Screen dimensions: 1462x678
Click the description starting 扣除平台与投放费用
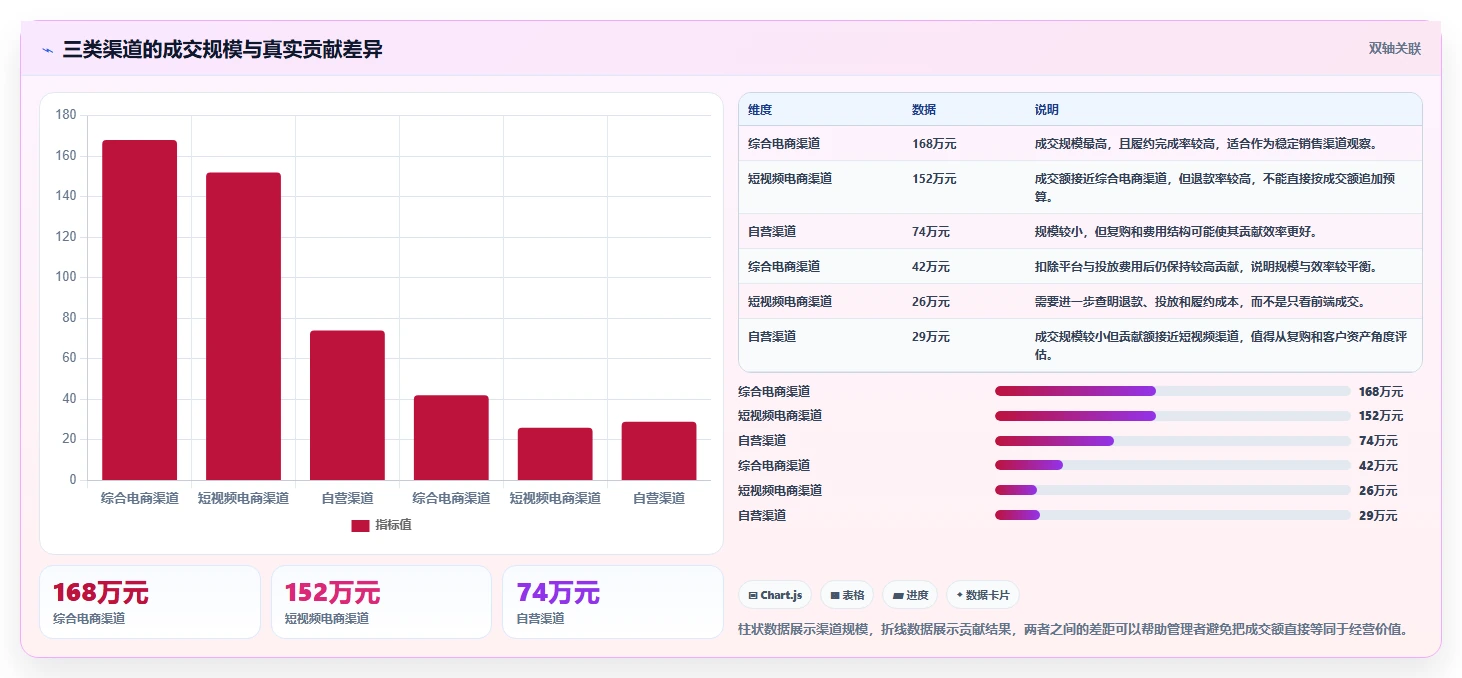1207,267
